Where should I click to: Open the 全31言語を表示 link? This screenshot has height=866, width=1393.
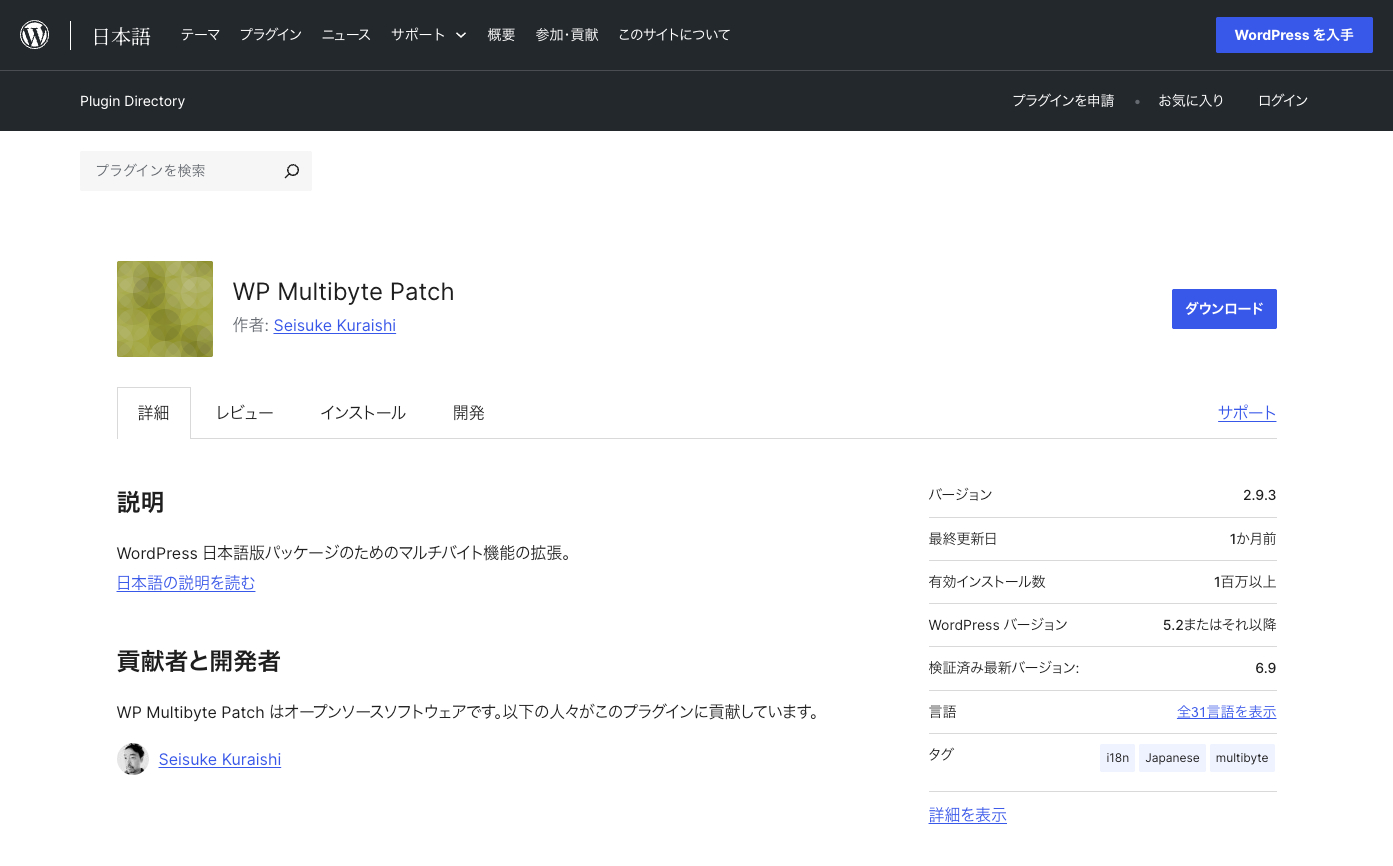pos(1226,712)
